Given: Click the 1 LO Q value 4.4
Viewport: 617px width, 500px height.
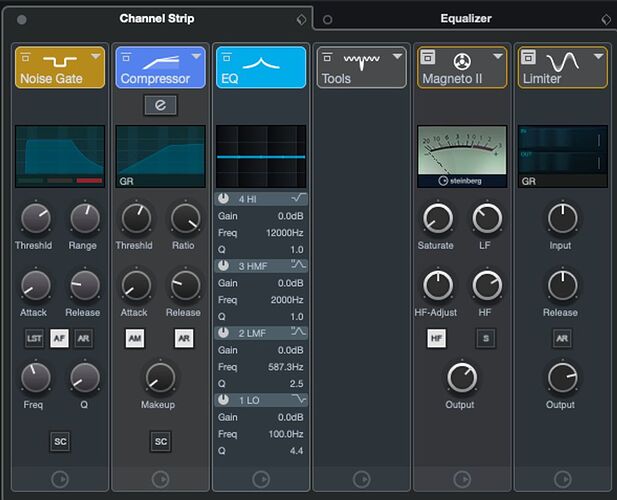Looking at the screenshot, I should 296,451.
